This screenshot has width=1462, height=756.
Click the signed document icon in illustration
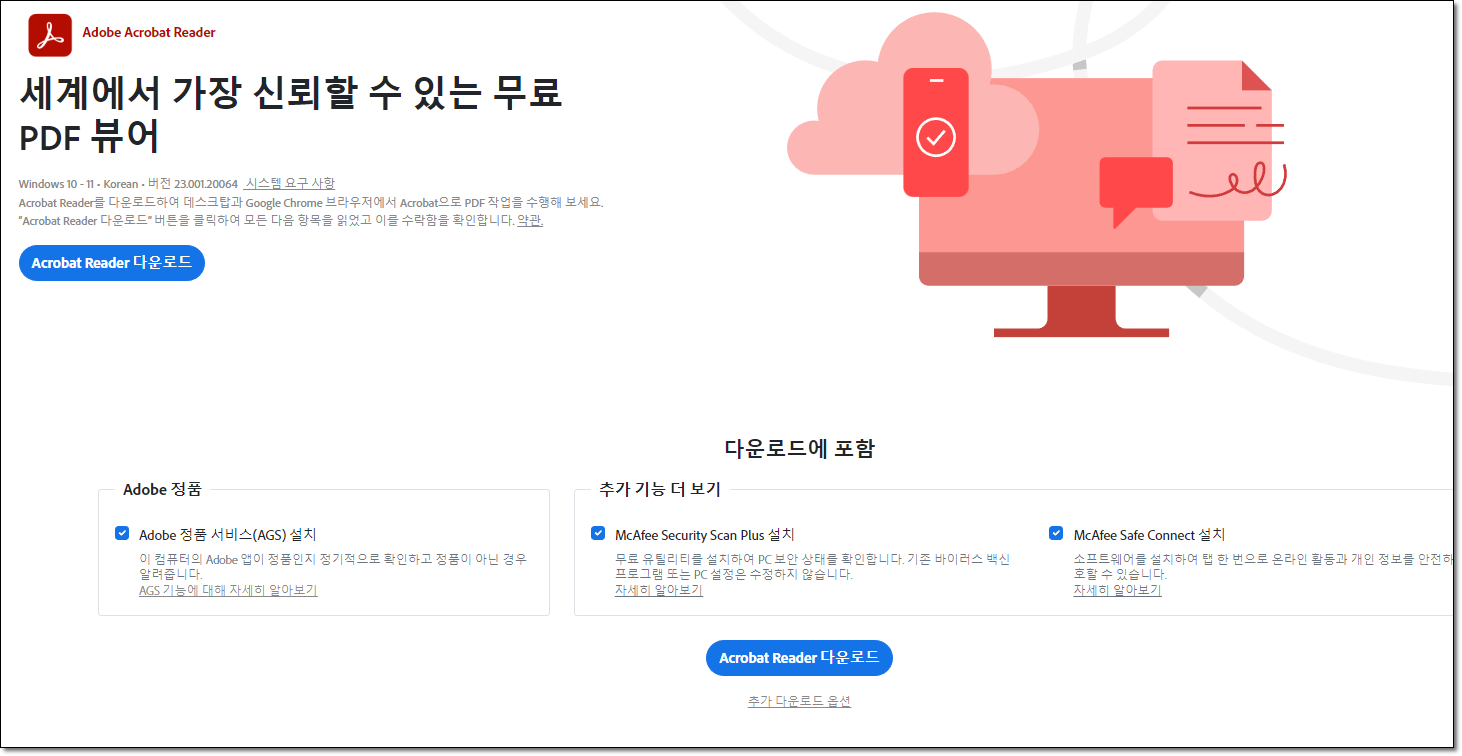point(1218,140)
